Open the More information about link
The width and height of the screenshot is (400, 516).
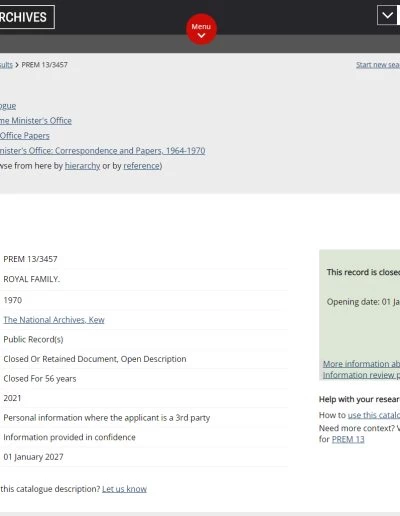tap(361, 364)
